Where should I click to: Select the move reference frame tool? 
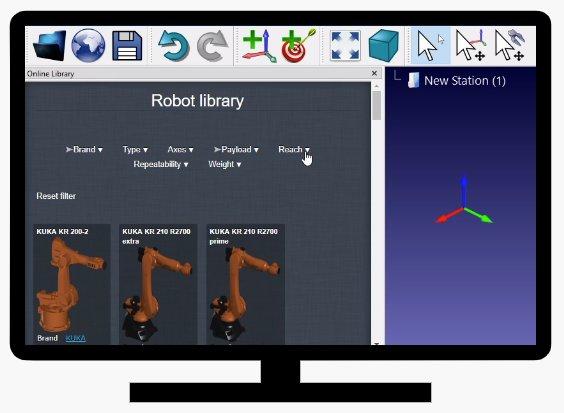tap(470, 46)
